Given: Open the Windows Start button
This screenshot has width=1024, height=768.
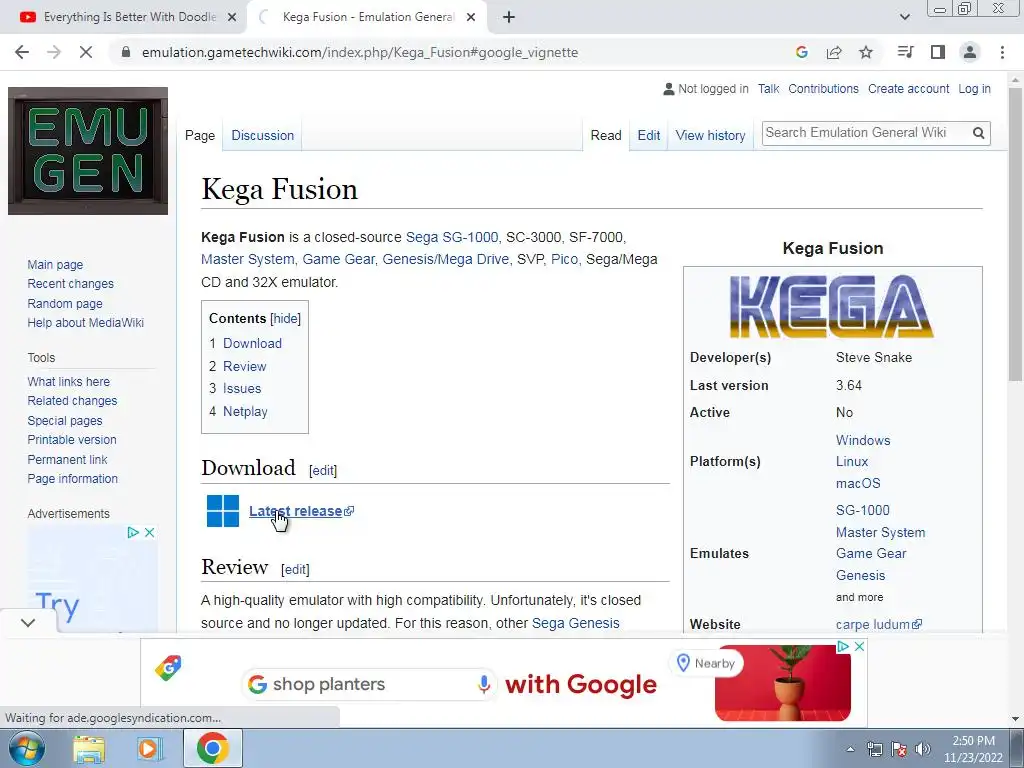Looking at the screenshot, I should 26,748.
